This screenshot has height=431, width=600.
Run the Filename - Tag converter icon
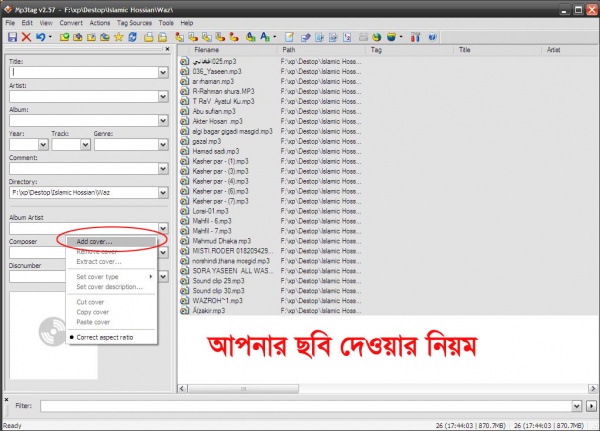(193, 37)
